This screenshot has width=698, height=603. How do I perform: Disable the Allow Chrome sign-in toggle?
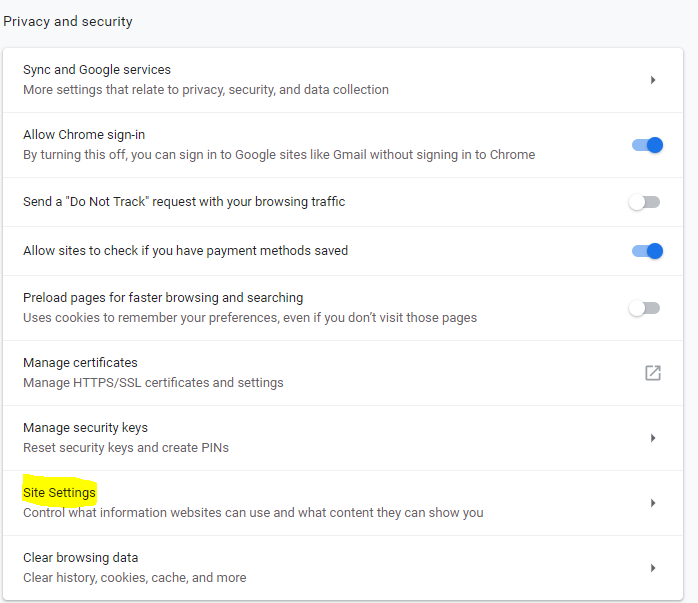[647, 145]
